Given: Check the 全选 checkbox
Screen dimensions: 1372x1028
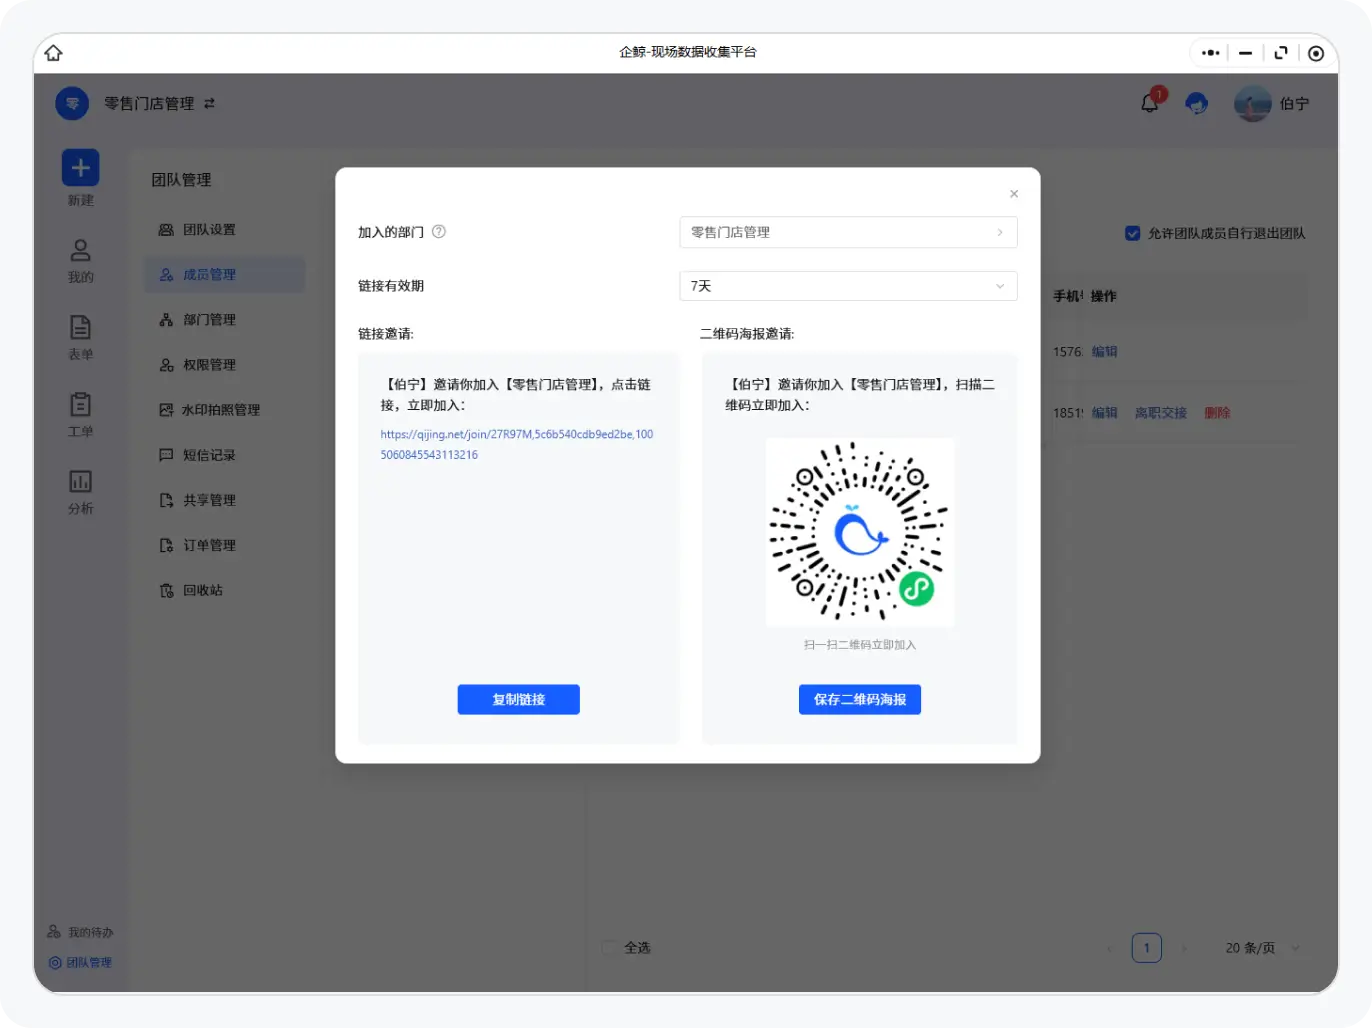Looking at the screenshot, I should click(609, 947).
